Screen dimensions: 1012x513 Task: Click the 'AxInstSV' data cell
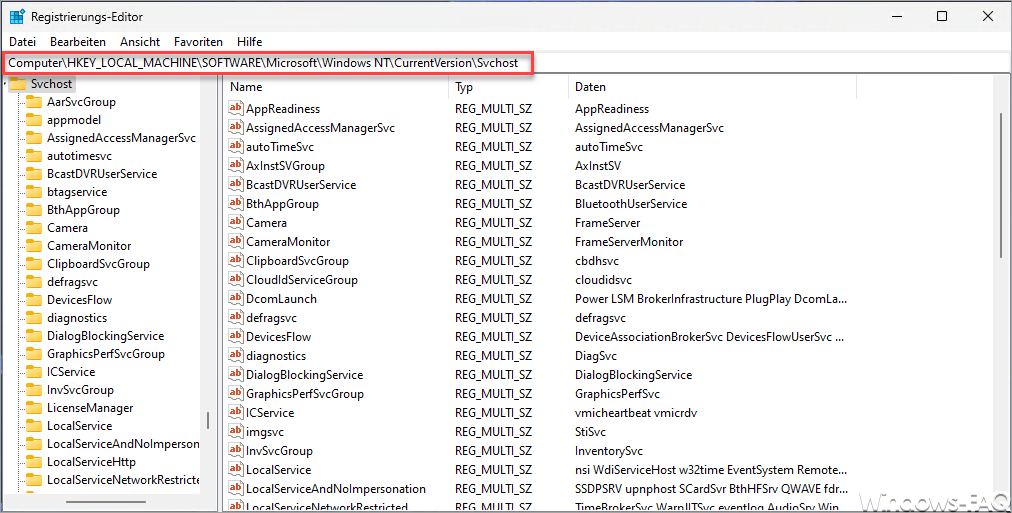coord(598,166)
